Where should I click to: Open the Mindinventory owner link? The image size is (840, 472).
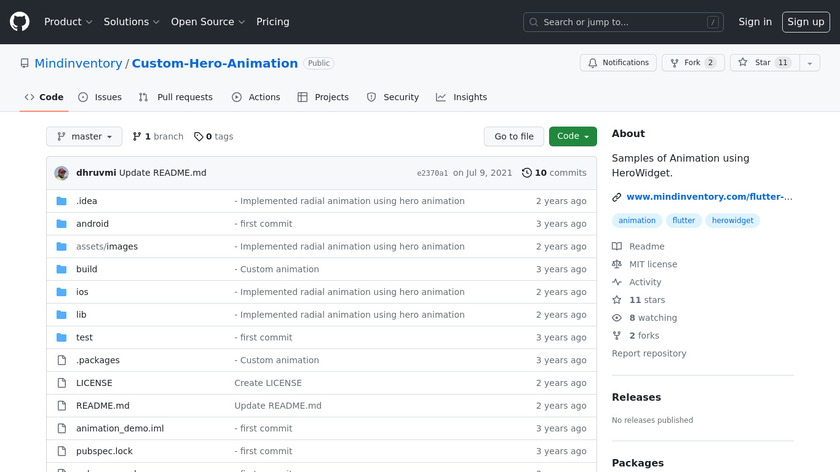pyautogui.click(x=78, y=63)
